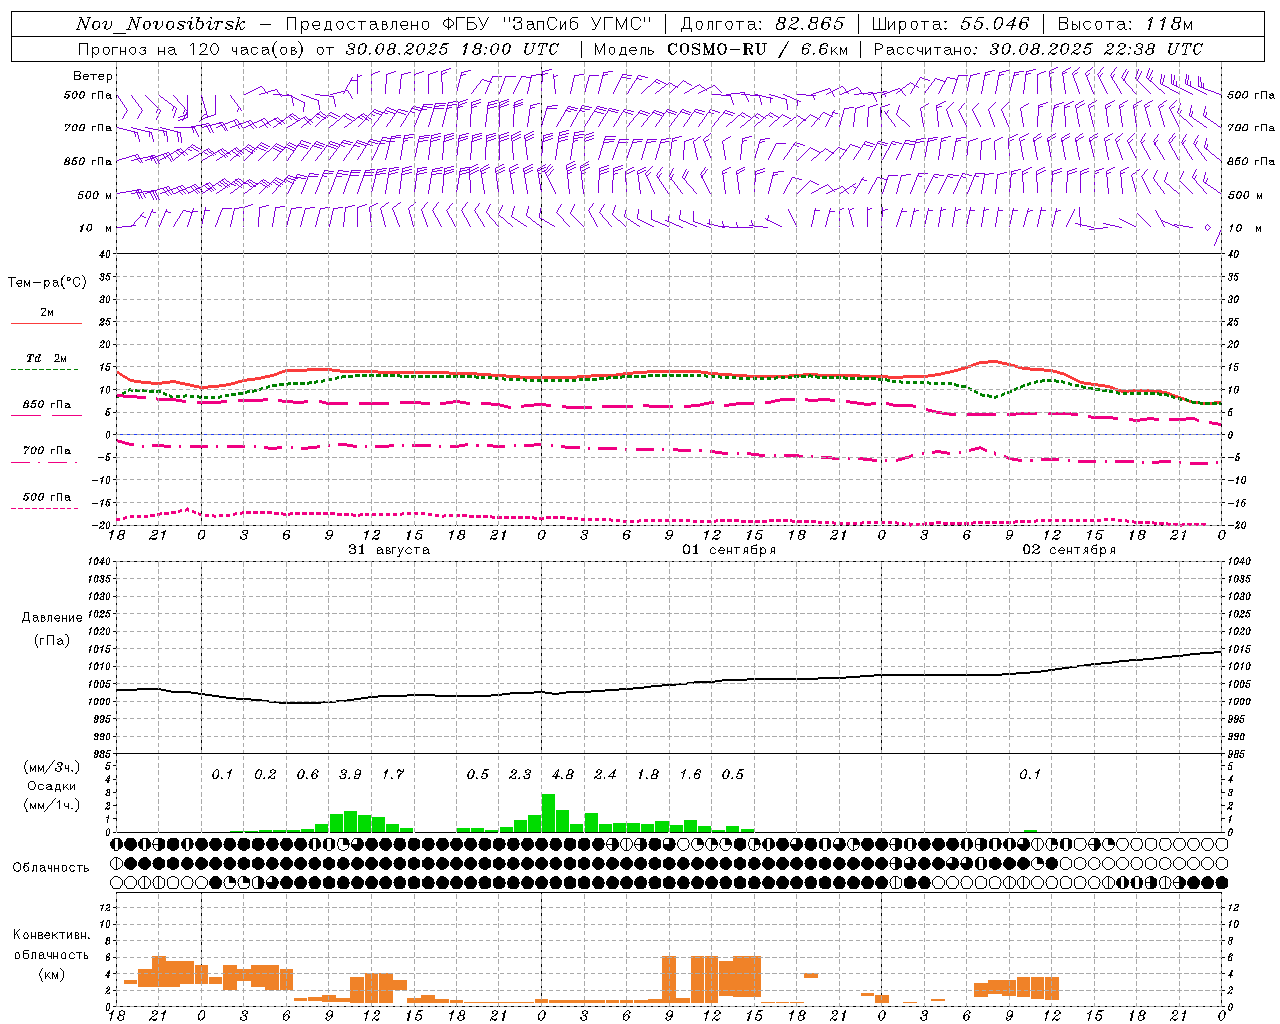1280x1024 pixels.
Task: Click the 2.4 precipitation total value
Action: pos(605,774)
